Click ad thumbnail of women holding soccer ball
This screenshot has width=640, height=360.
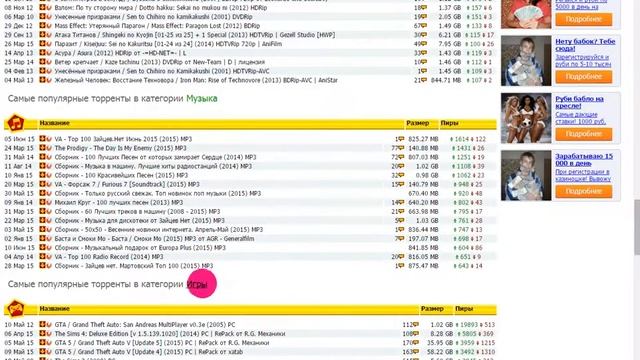[526, 118]
